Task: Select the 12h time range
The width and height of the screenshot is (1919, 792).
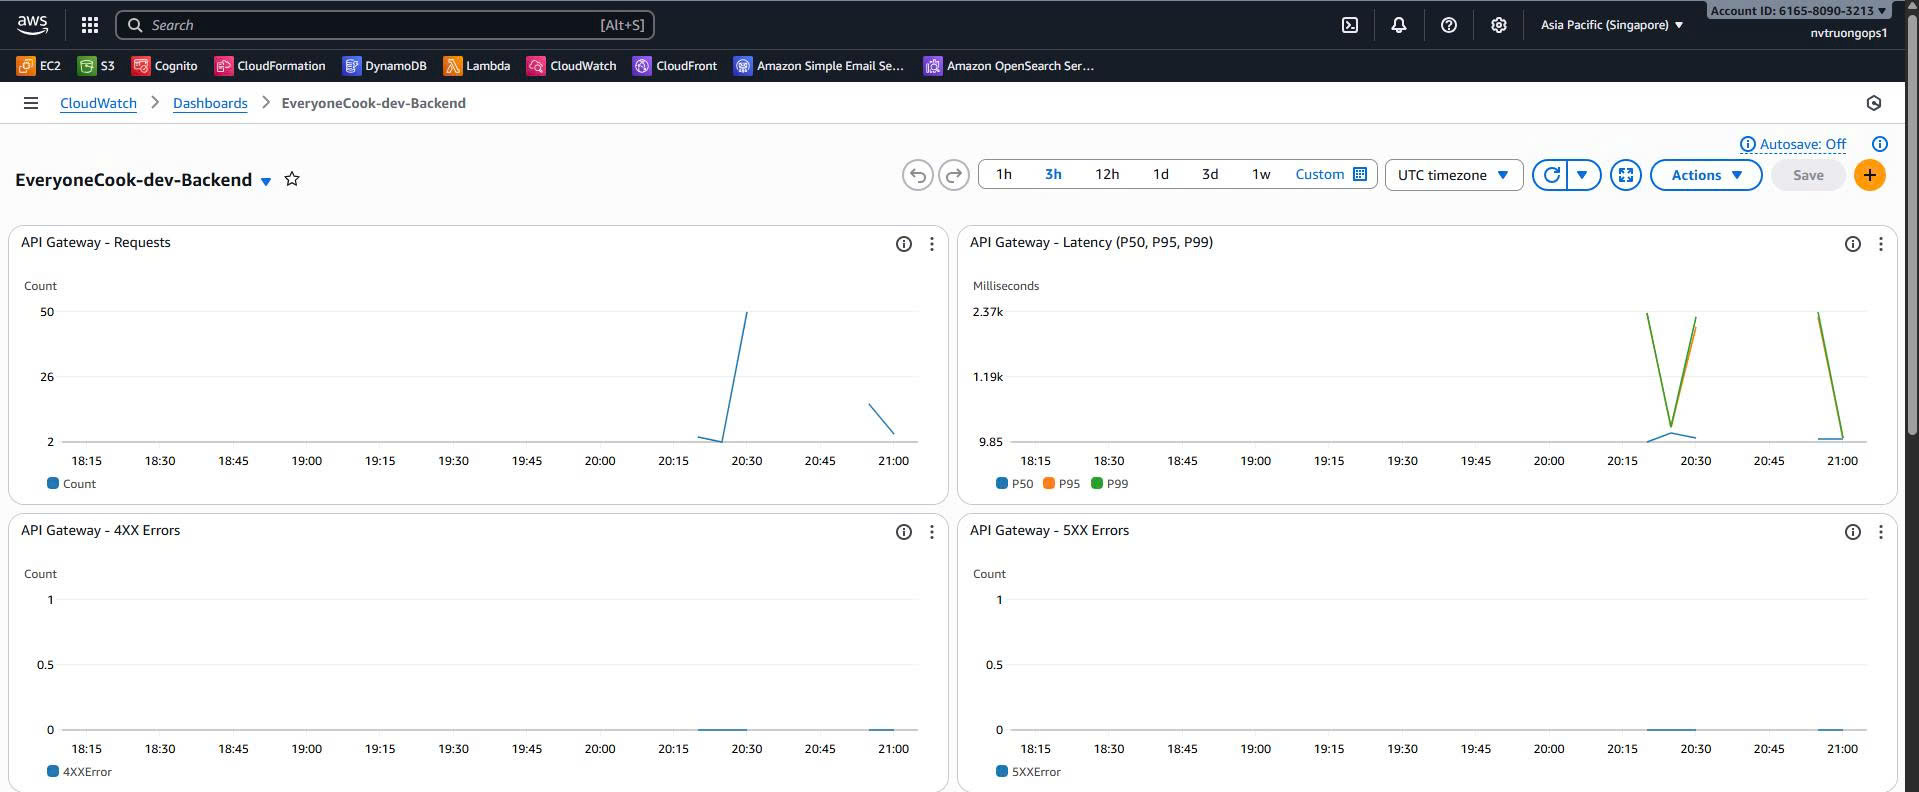Action: pyautogui.click(x=1107, y=174)
